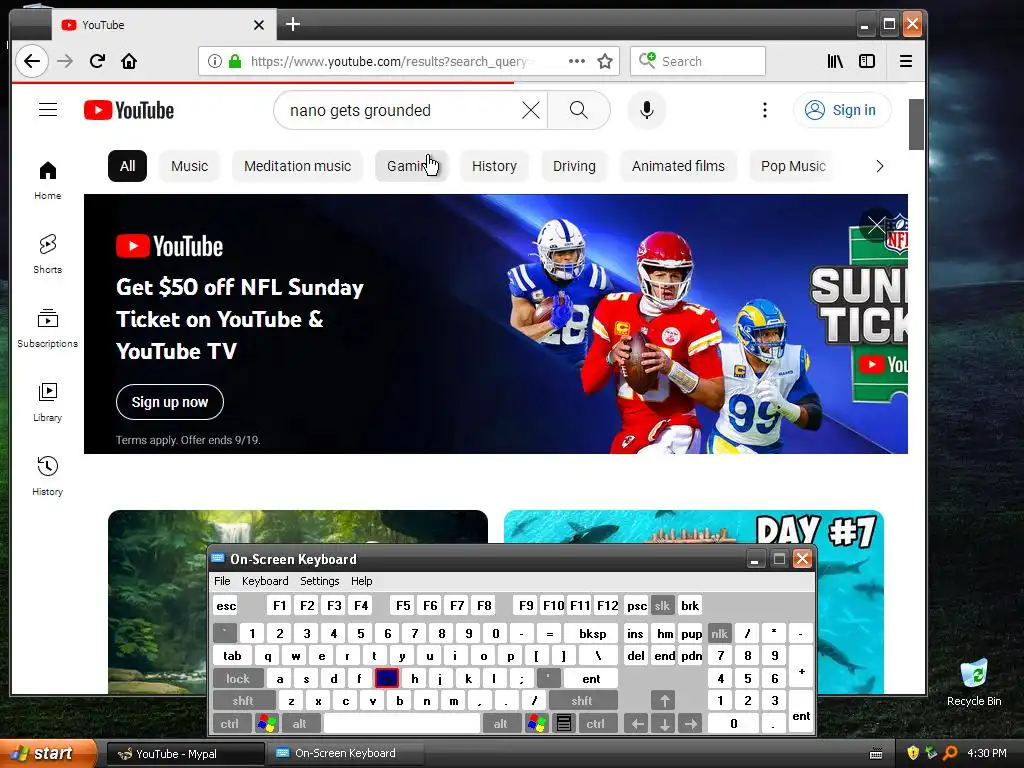The height and width of the screenshot is (768, 1024).
Task: Toggle the left alt key
Action: [x=300, y=724]
